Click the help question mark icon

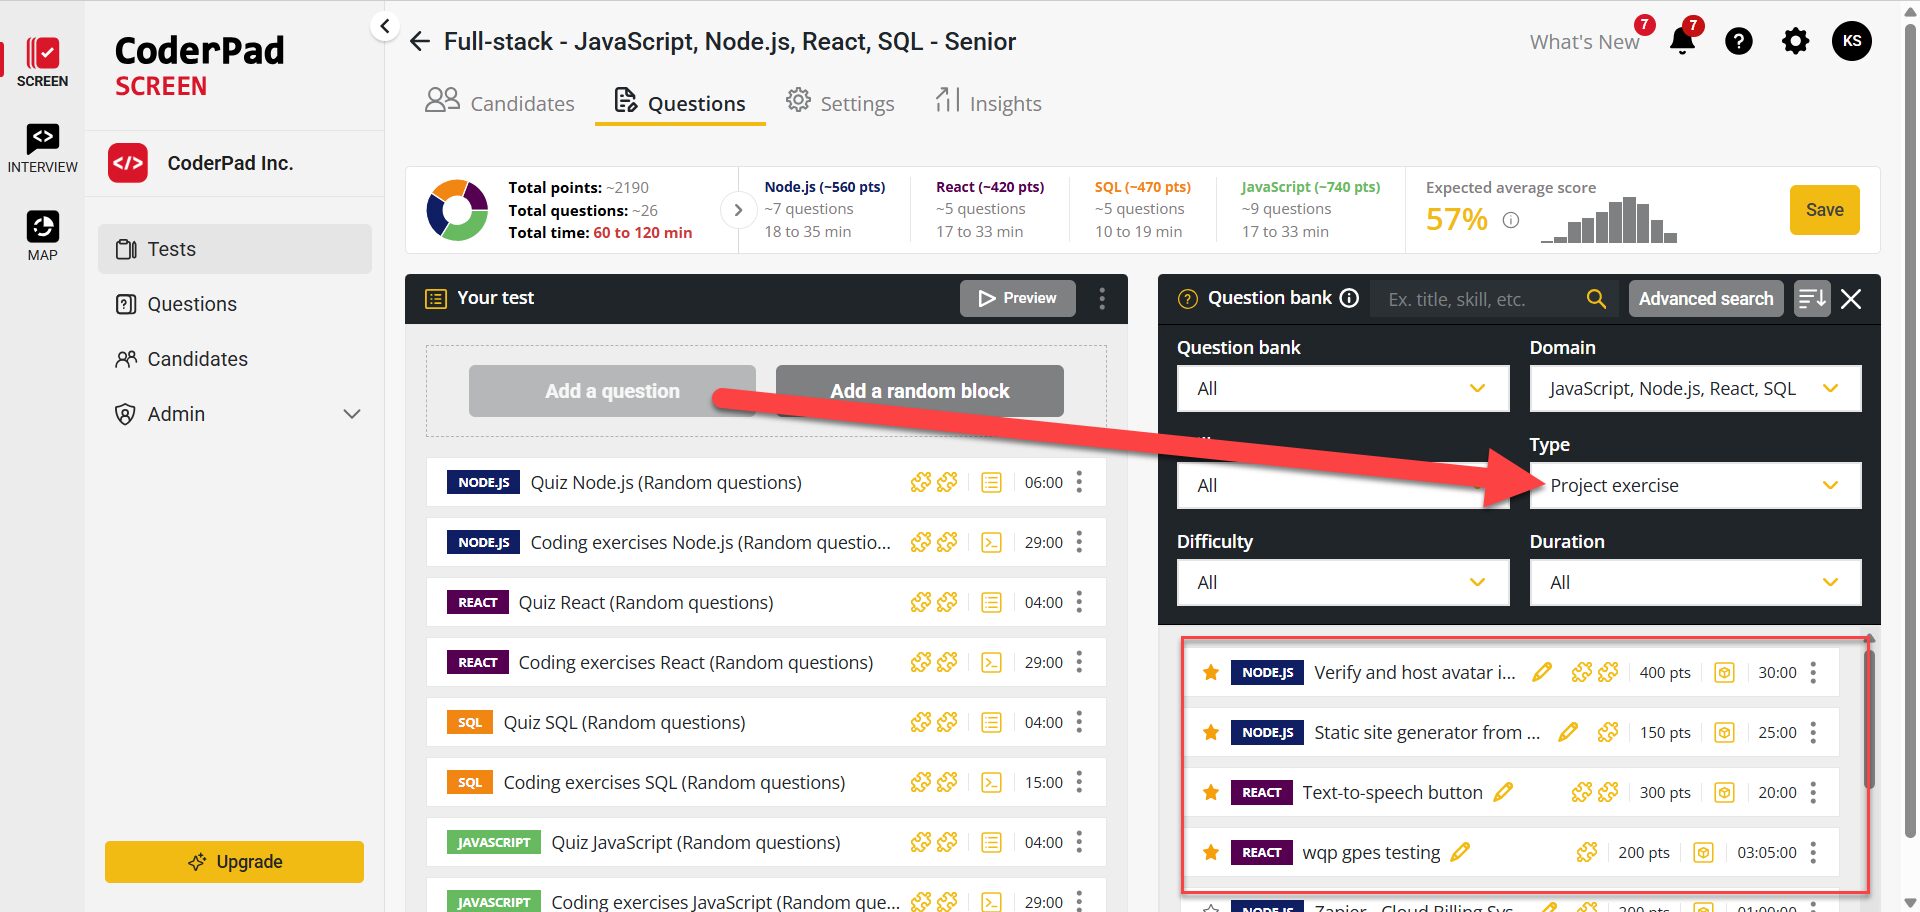(1739, 42)
